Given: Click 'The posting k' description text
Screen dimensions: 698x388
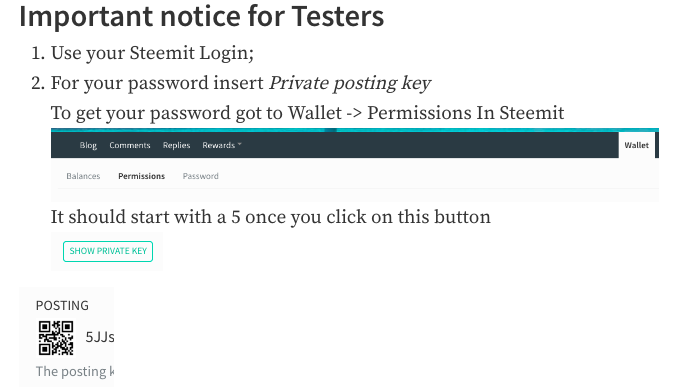Looking at the screenshot, I should [x=75, y=372].
